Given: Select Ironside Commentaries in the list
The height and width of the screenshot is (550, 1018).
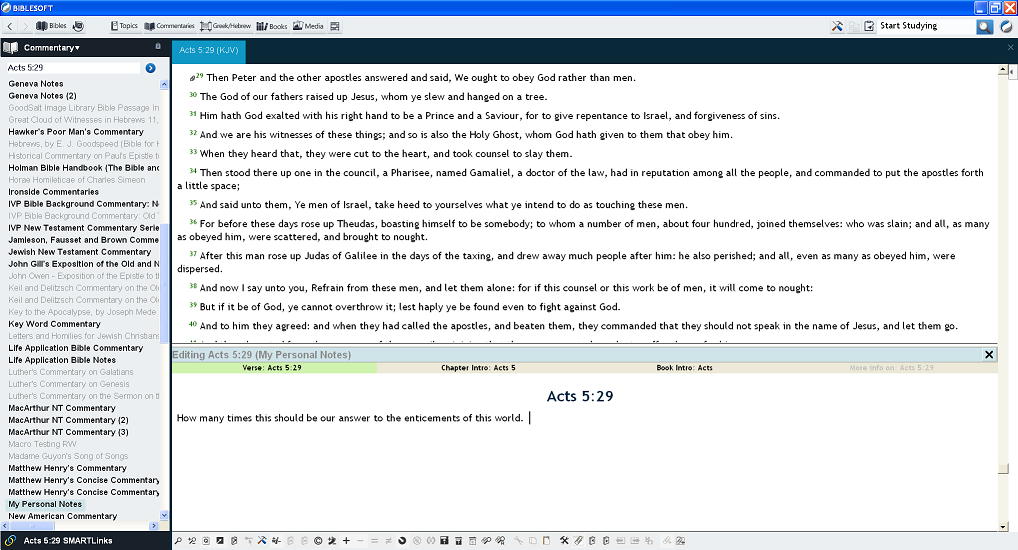Looking at the screenshot, I should 53,192.
